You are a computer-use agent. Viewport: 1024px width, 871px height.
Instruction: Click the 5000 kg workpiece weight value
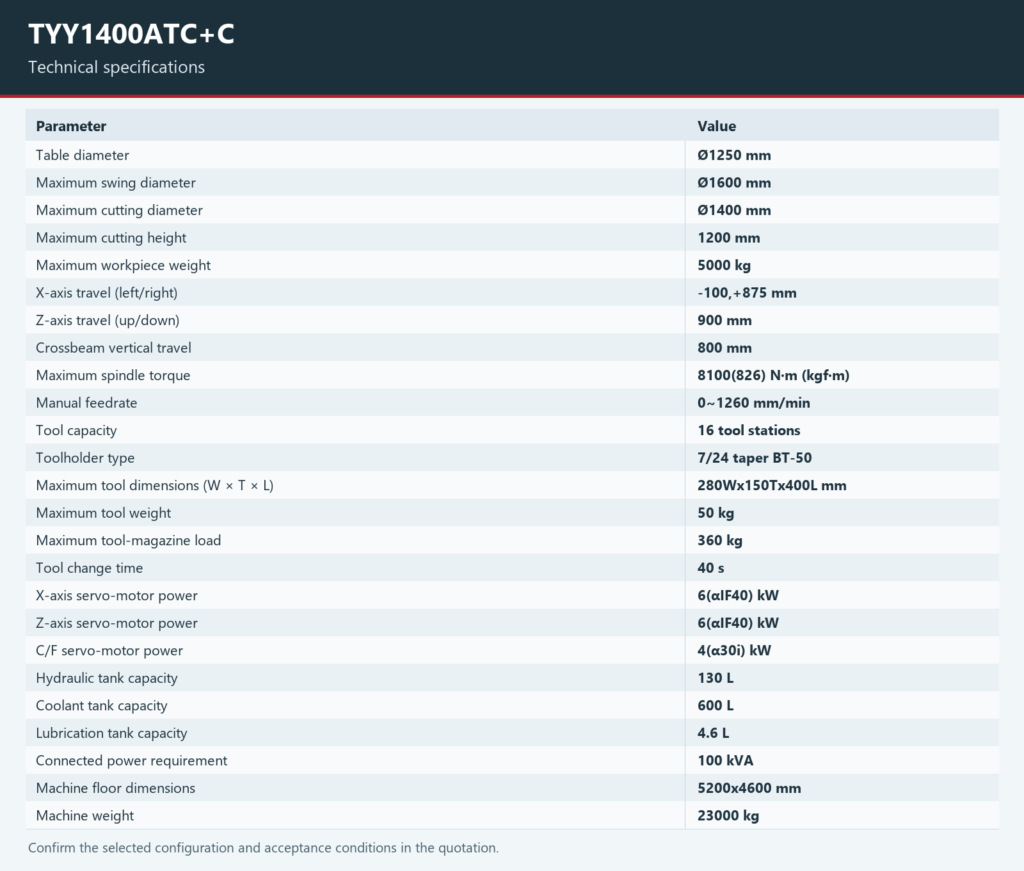pos(724,265)
